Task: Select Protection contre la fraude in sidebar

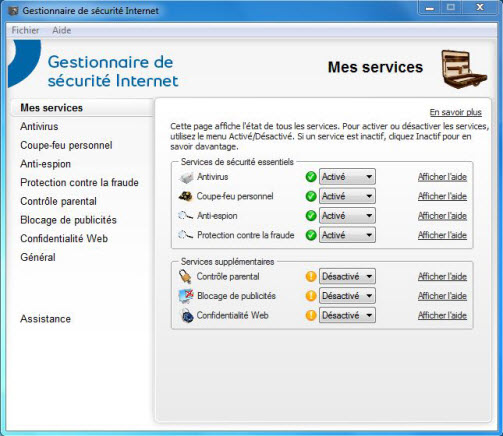Action: click(x=79, y=182)
